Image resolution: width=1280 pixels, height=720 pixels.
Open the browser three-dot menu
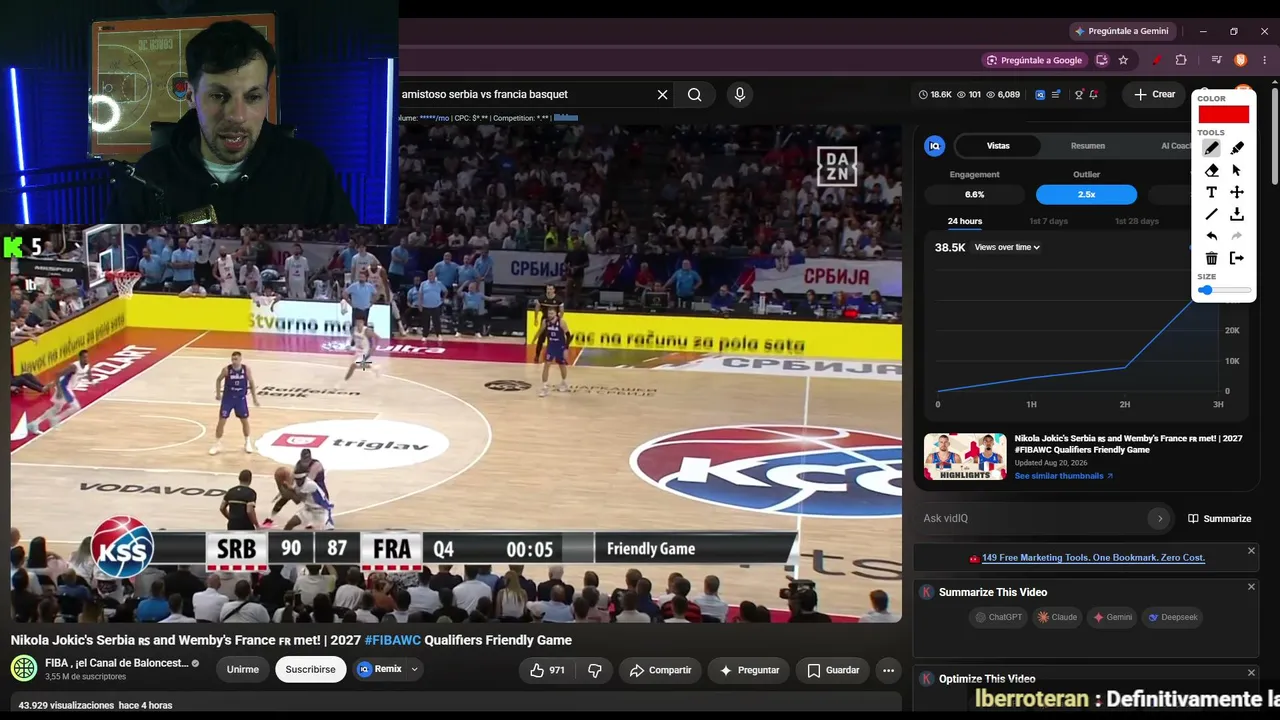pyautogui.click(x=1264, y=60)
